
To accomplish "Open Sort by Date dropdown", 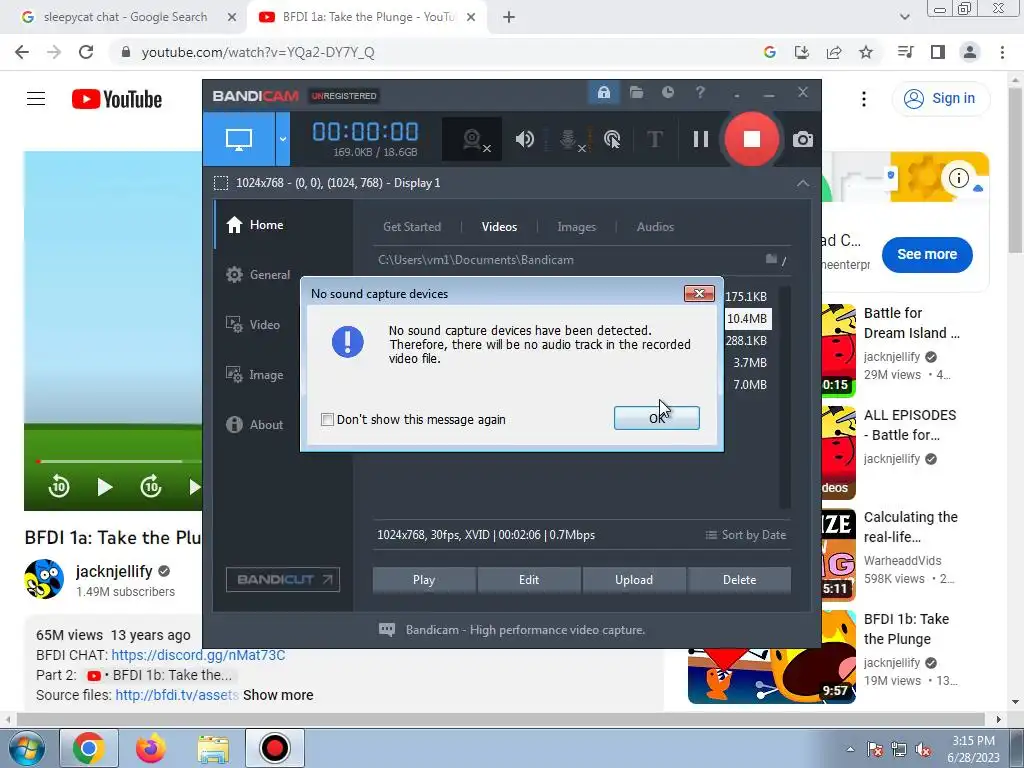I will pos(746,535).
